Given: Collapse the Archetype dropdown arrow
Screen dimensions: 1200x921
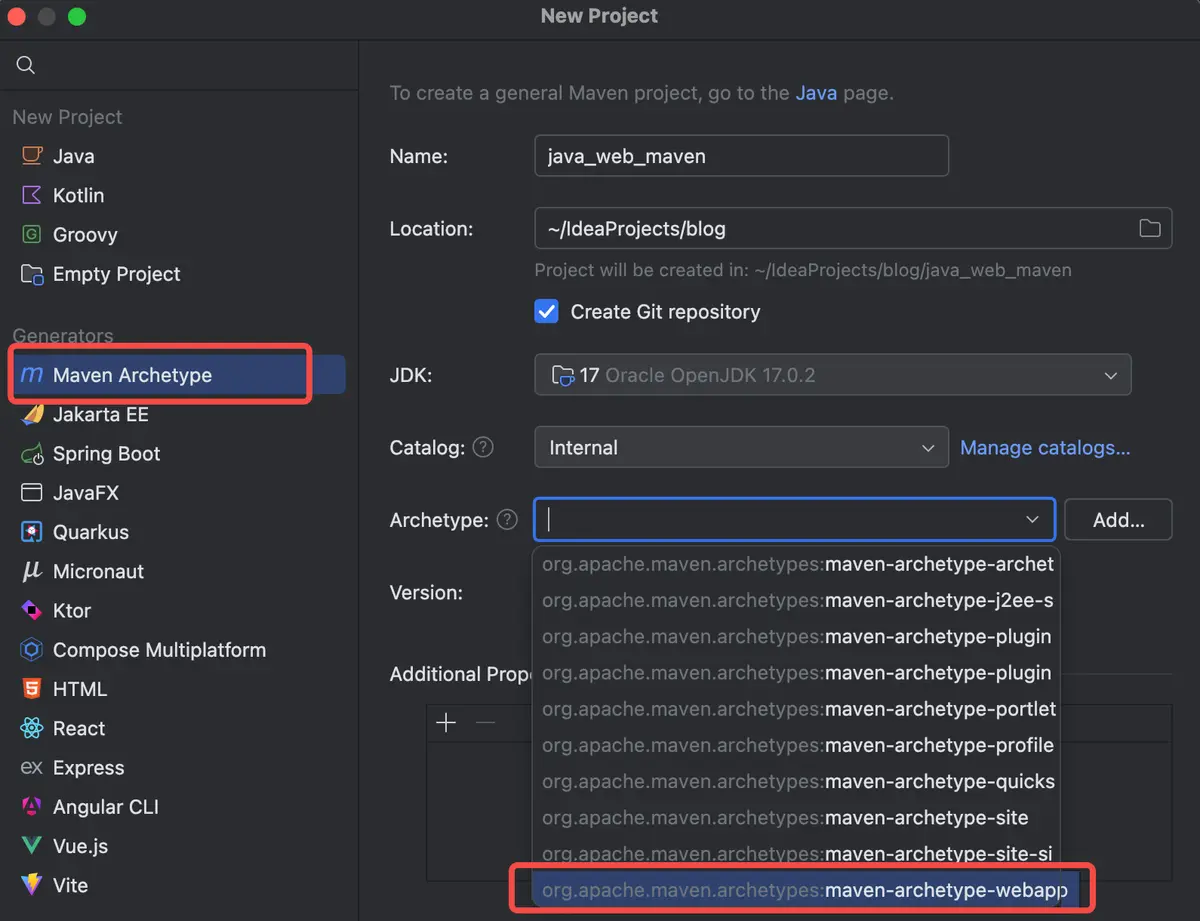Looking at the screenshot, I should pyautogui.click(x=1032, y=520).
